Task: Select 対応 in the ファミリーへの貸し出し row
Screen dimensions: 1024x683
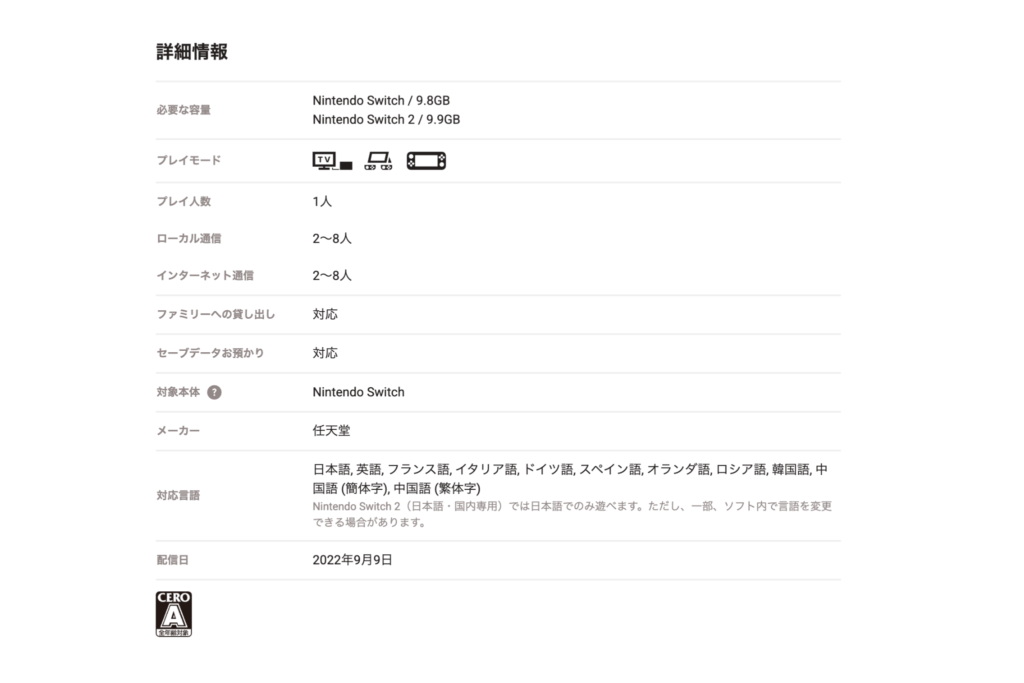Action: [325, 314]
